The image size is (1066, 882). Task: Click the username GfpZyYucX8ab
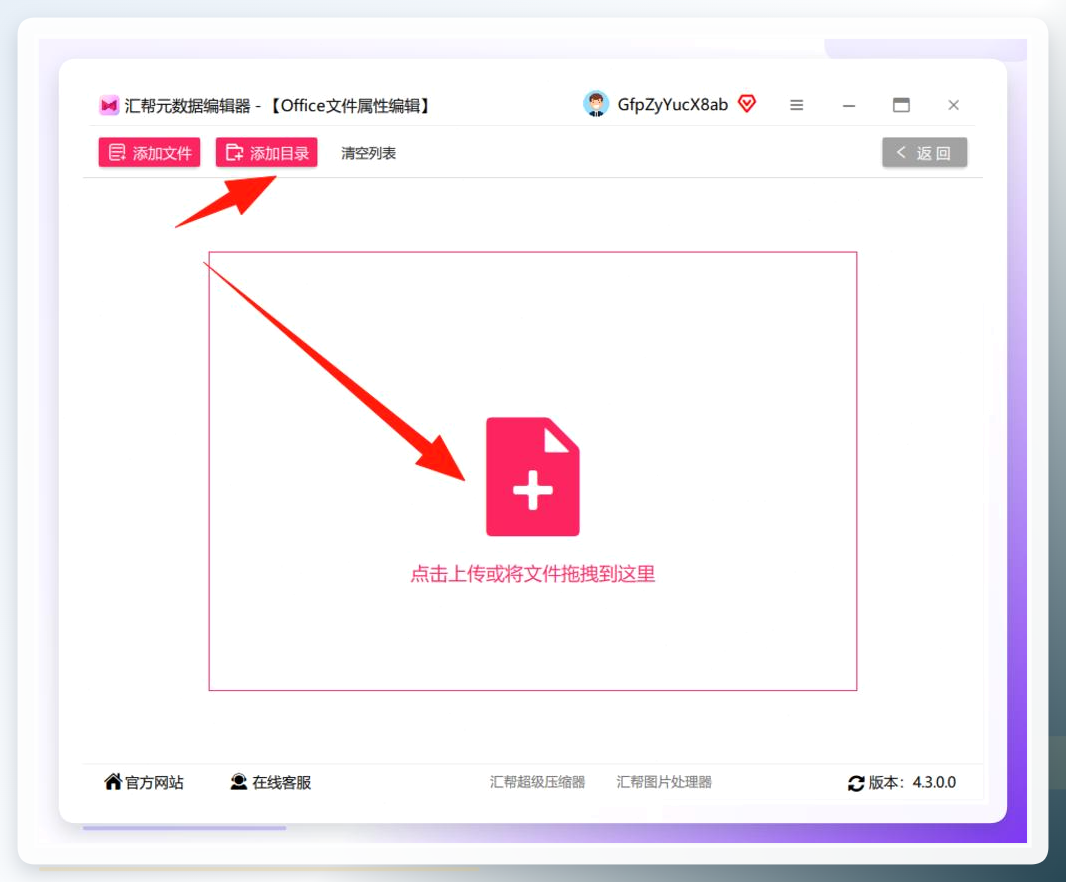point(672,105)
